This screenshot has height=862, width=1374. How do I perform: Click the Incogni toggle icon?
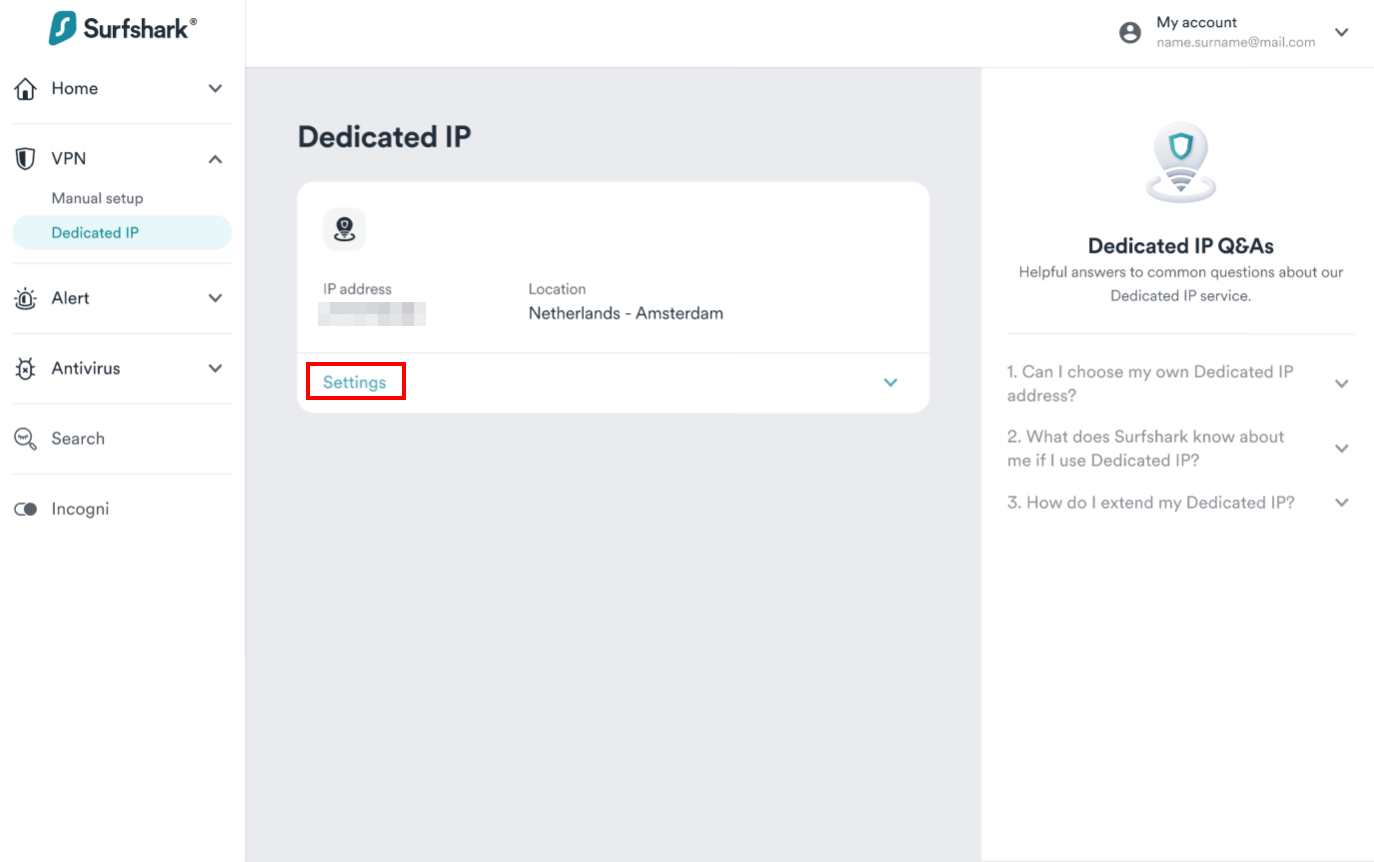pyautogui.click(x=26, y=509)
